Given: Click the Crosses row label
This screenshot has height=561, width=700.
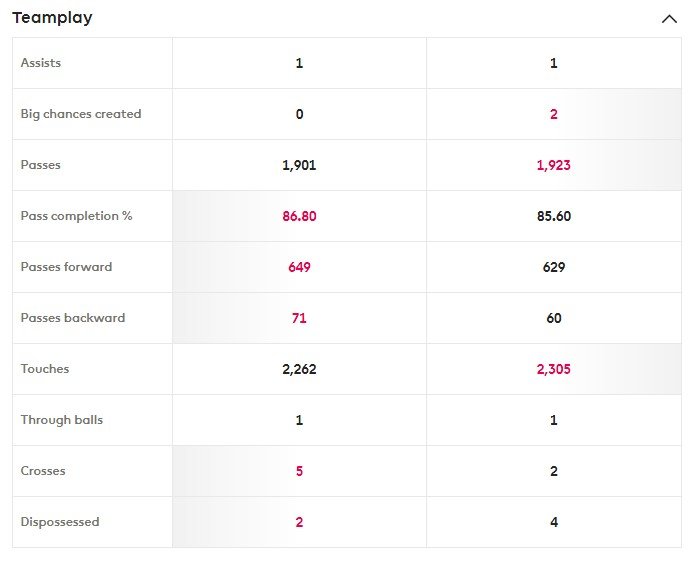Looking at the screenshot, I should [x=43, y=471].
